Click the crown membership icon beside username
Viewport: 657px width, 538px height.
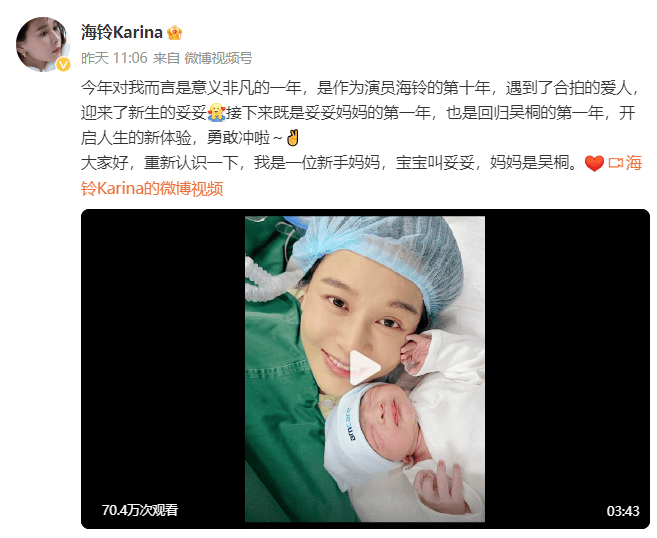pyautogui.click(x=174, y=33)
